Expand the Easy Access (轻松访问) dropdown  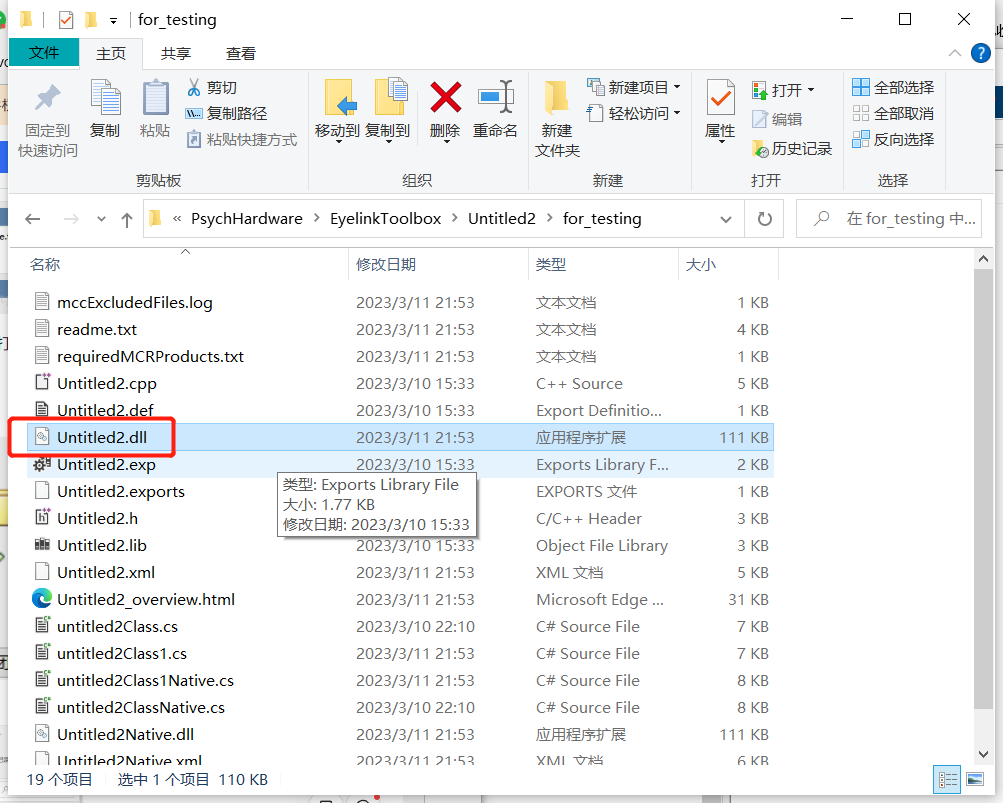coord(677,113)
